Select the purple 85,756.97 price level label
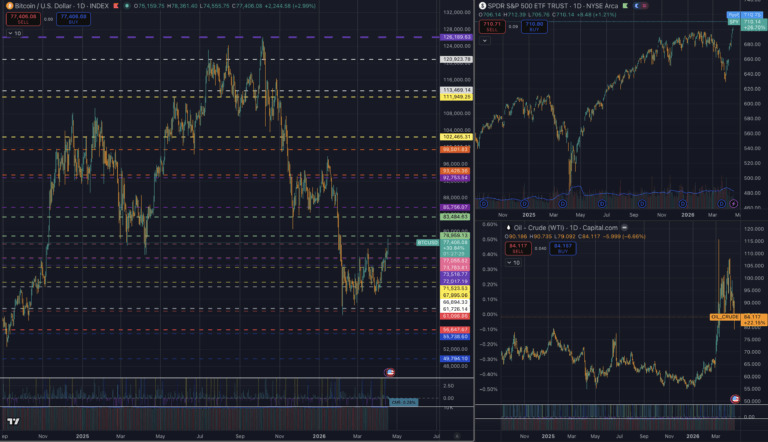 (456, 207)
